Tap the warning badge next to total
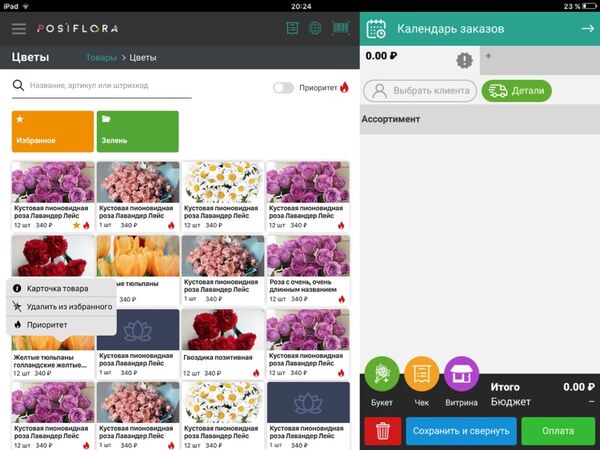Viewport: 600px width, 450px height. [465, 60]
